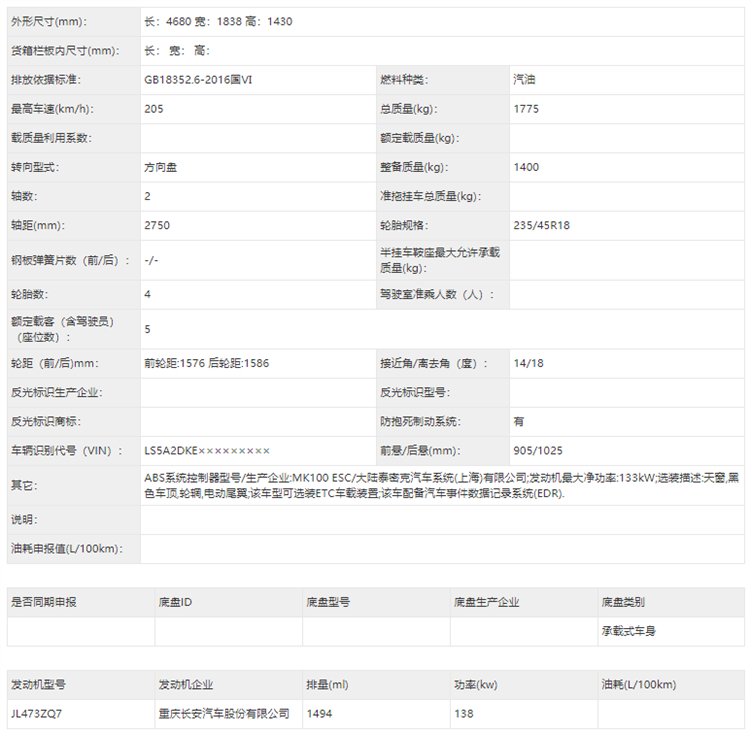The image size is (750, 733).
Task: Click the 发动机企业 column header
Action: 186,685
